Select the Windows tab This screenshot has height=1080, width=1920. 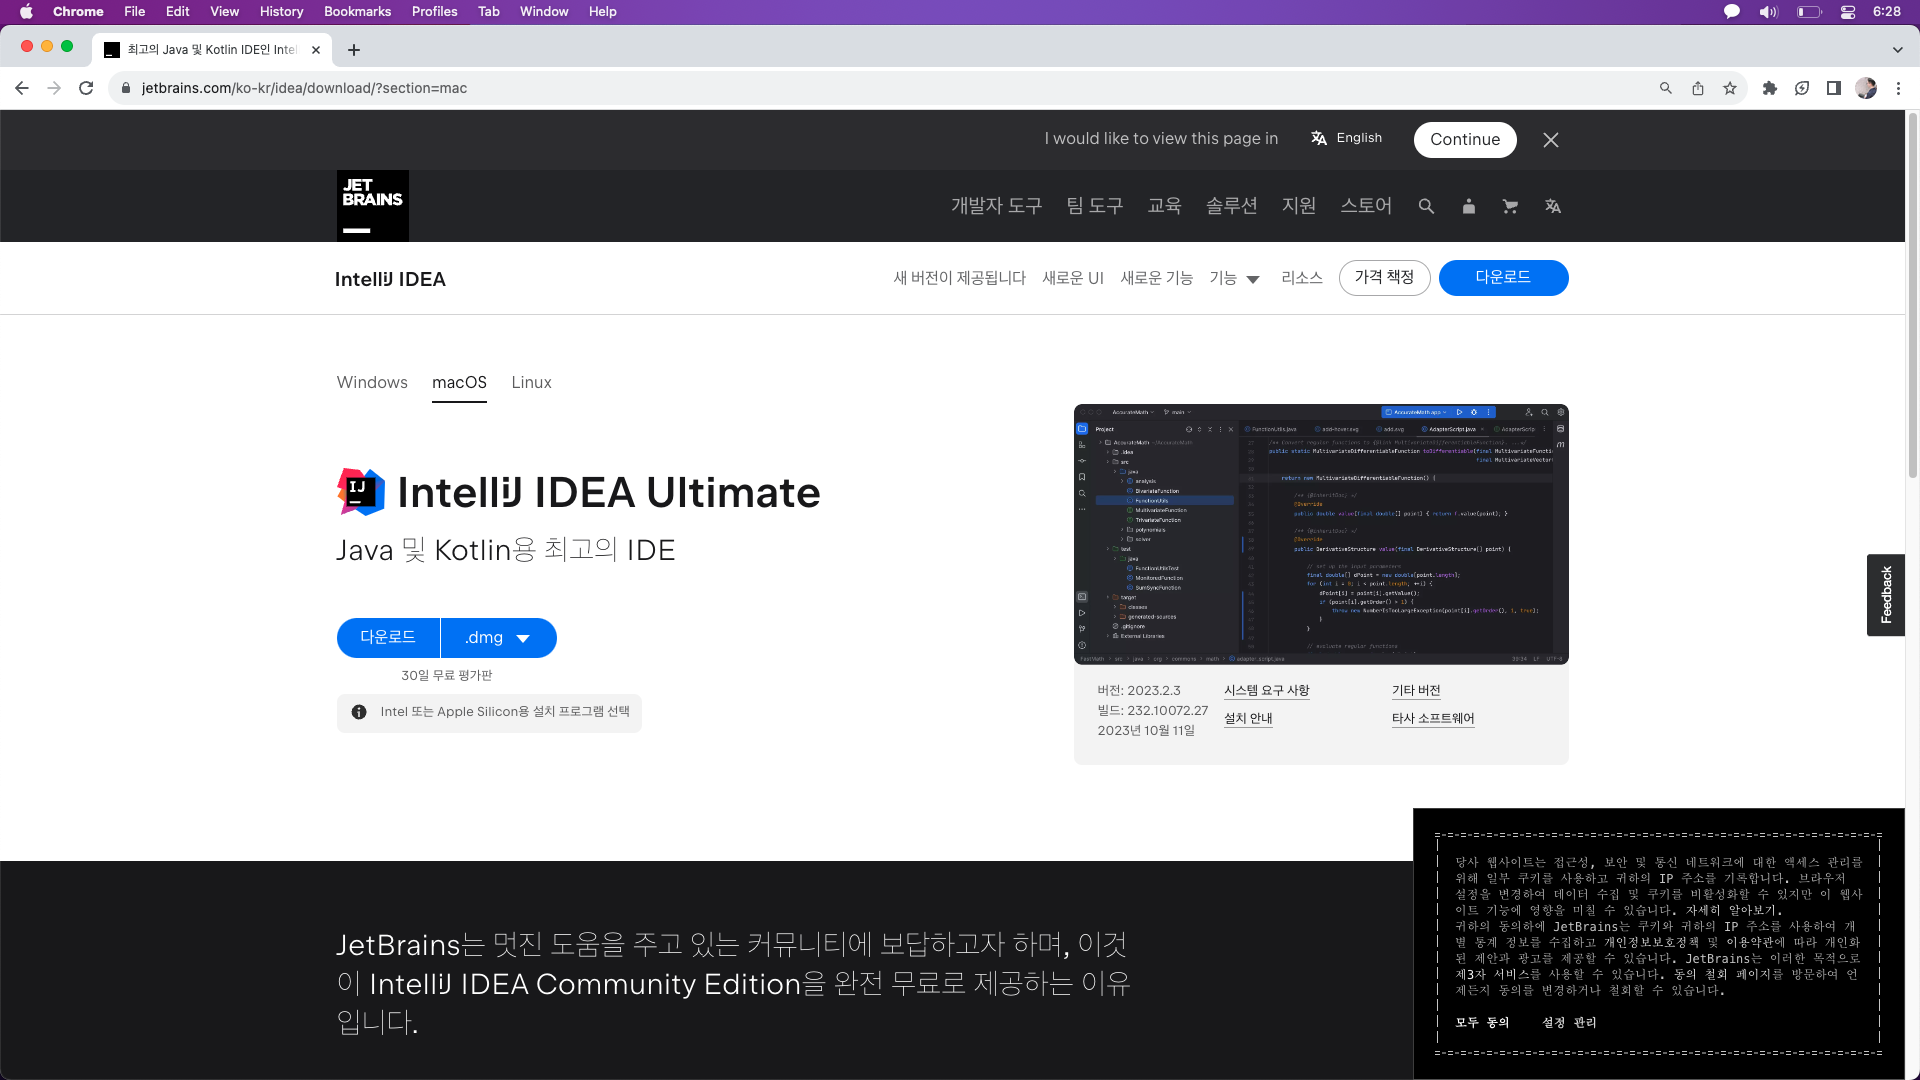click(372, 382)
